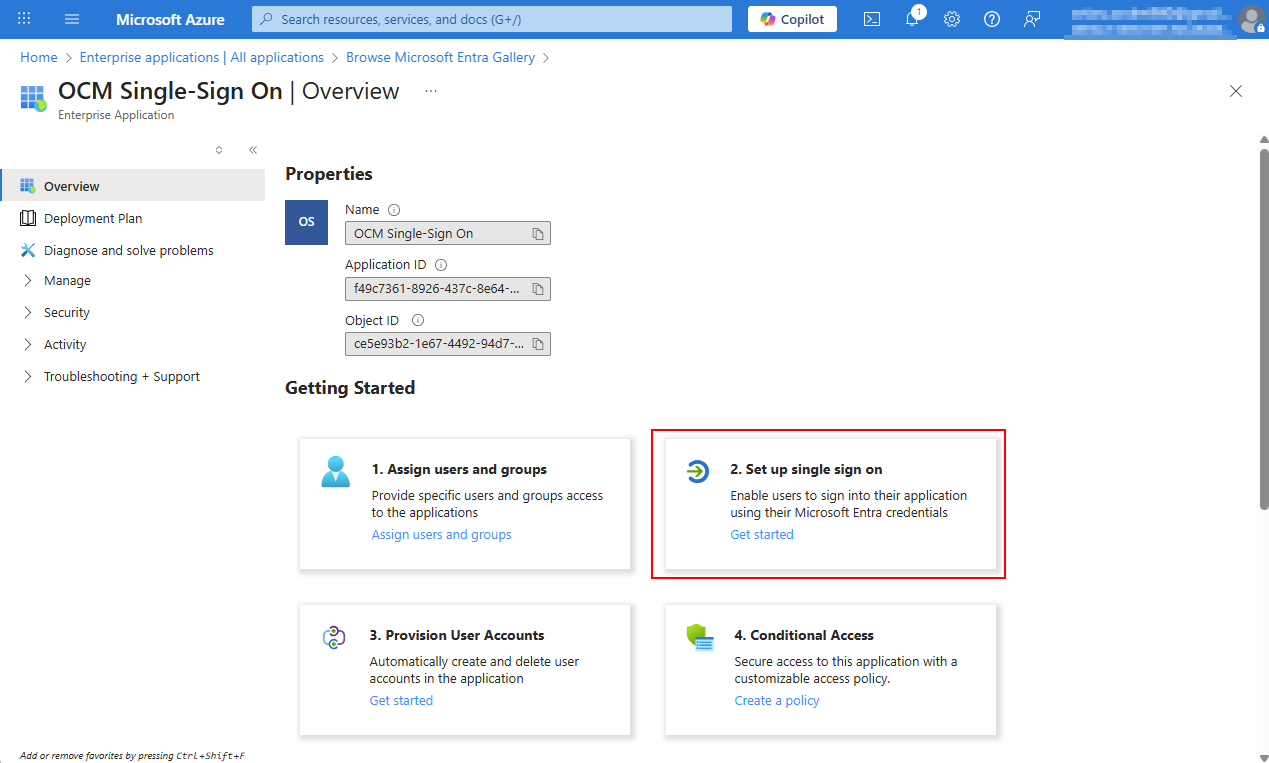Expand Troubleshooting + Support section
The image size is (1269, 763).
click(27, 377)
